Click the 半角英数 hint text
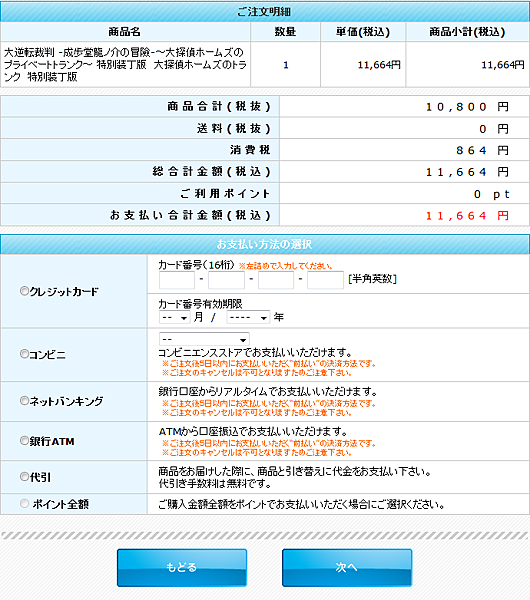This screenshot has height=600, width=530. coord(372,279)
